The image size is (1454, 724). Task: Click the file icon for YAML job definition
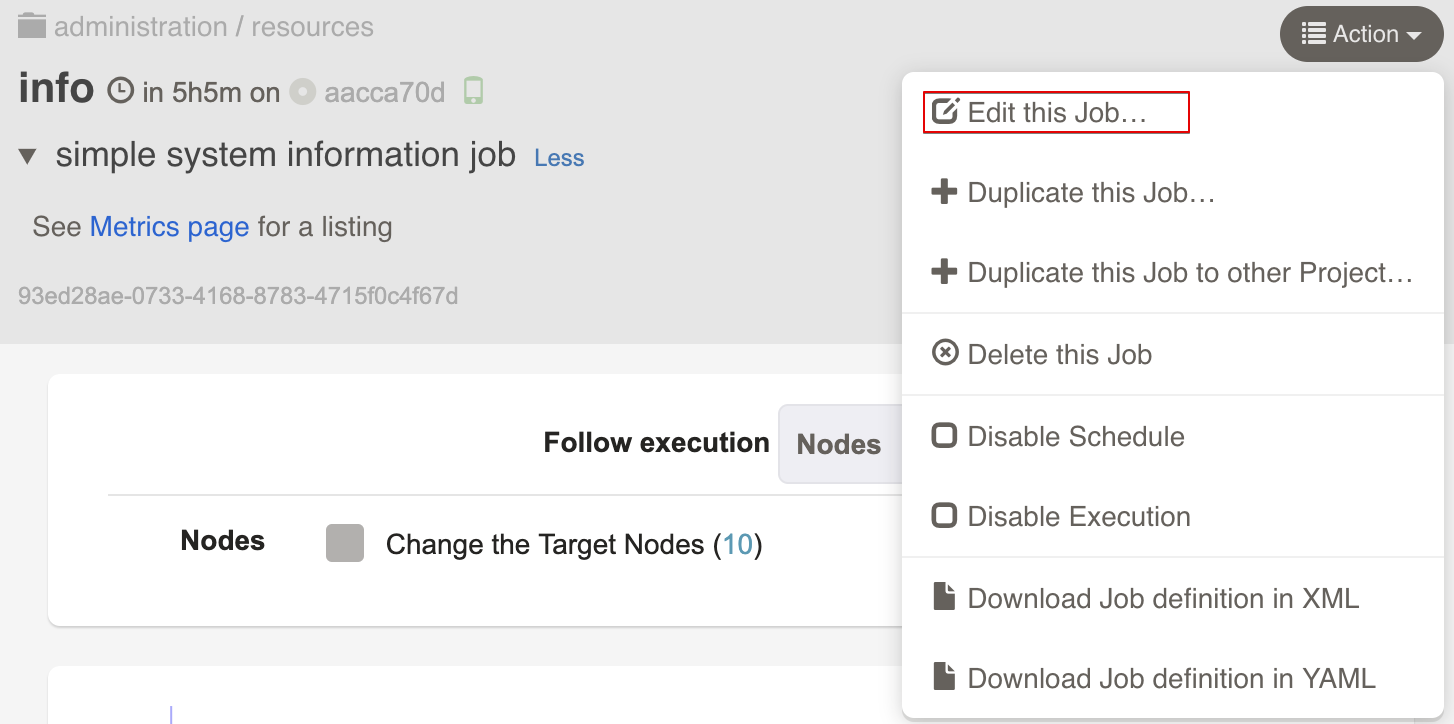pyautogui.click(x=944, y=677)
